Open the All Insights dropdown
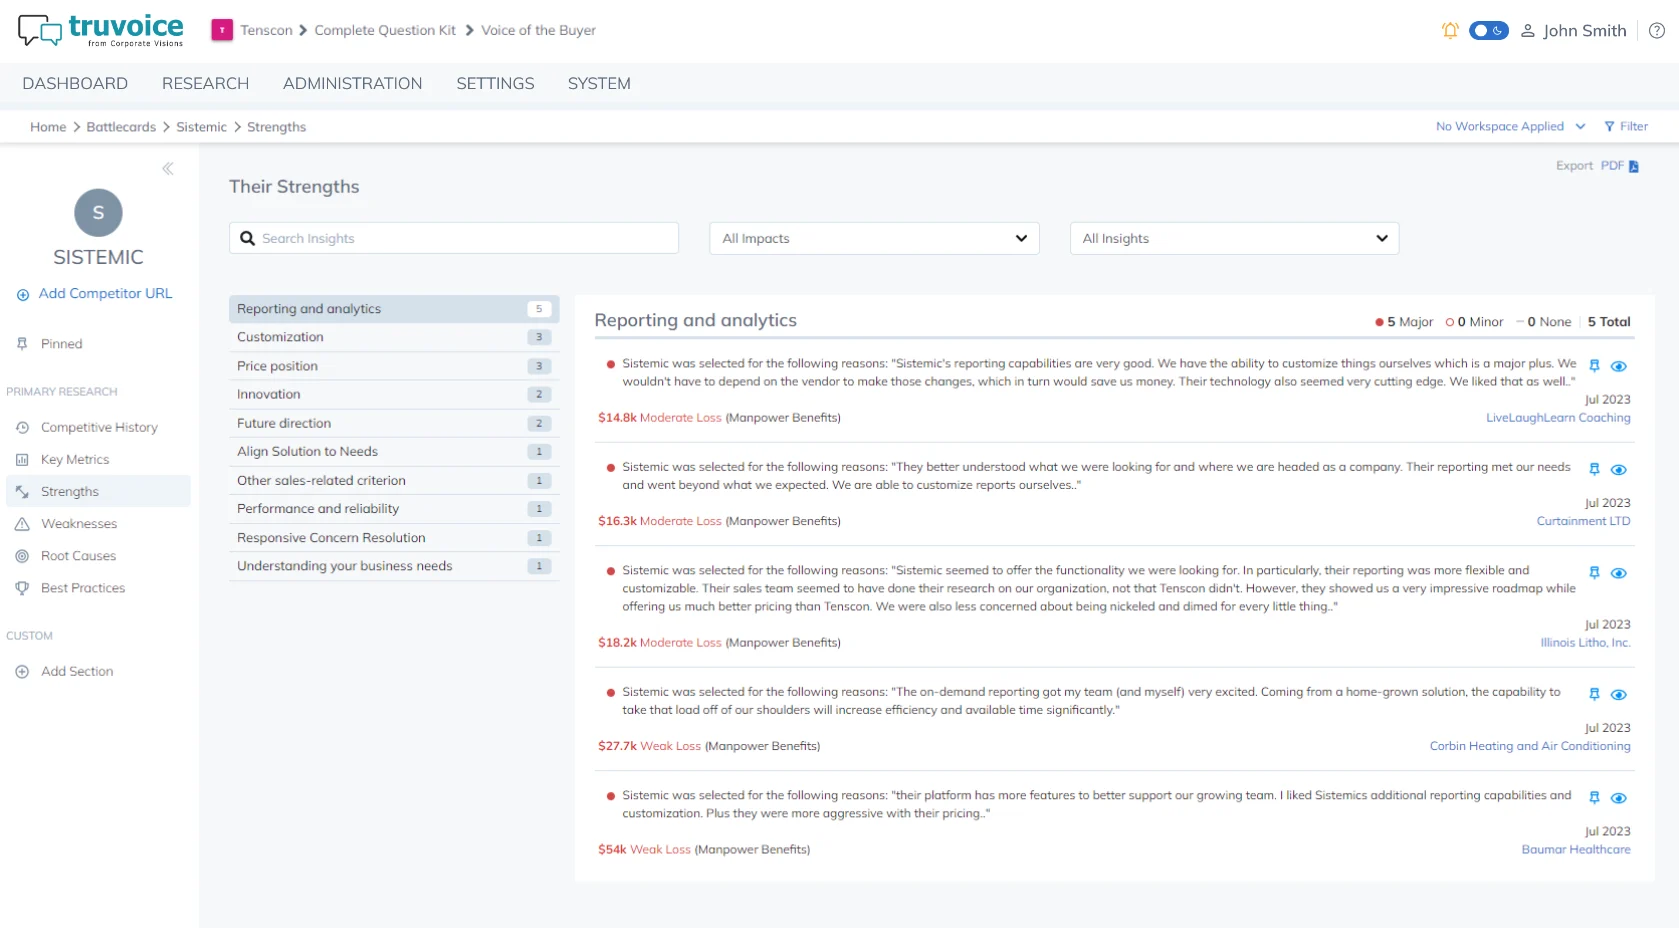 [1234, 238]
